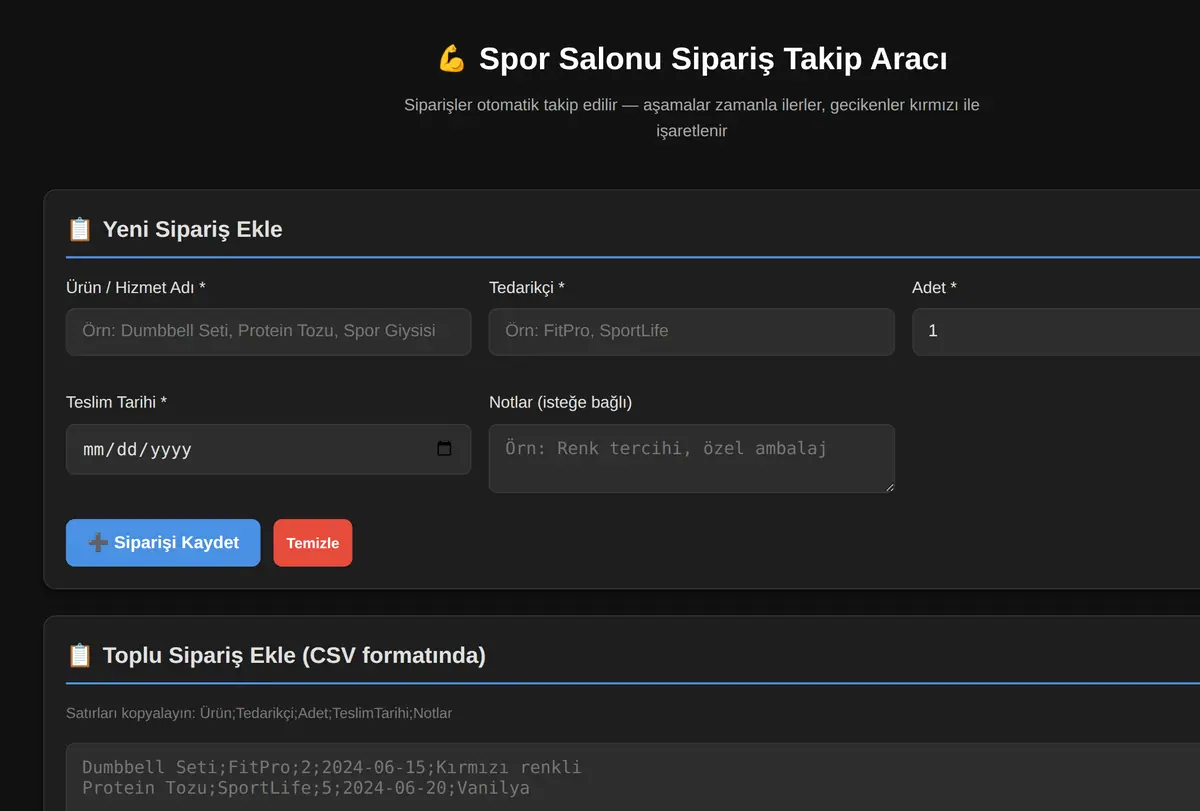Save order with Siparişi Kaydet button
Image resolution: width=1200 pixels, height=811 pixels.
tap(163, 543)
